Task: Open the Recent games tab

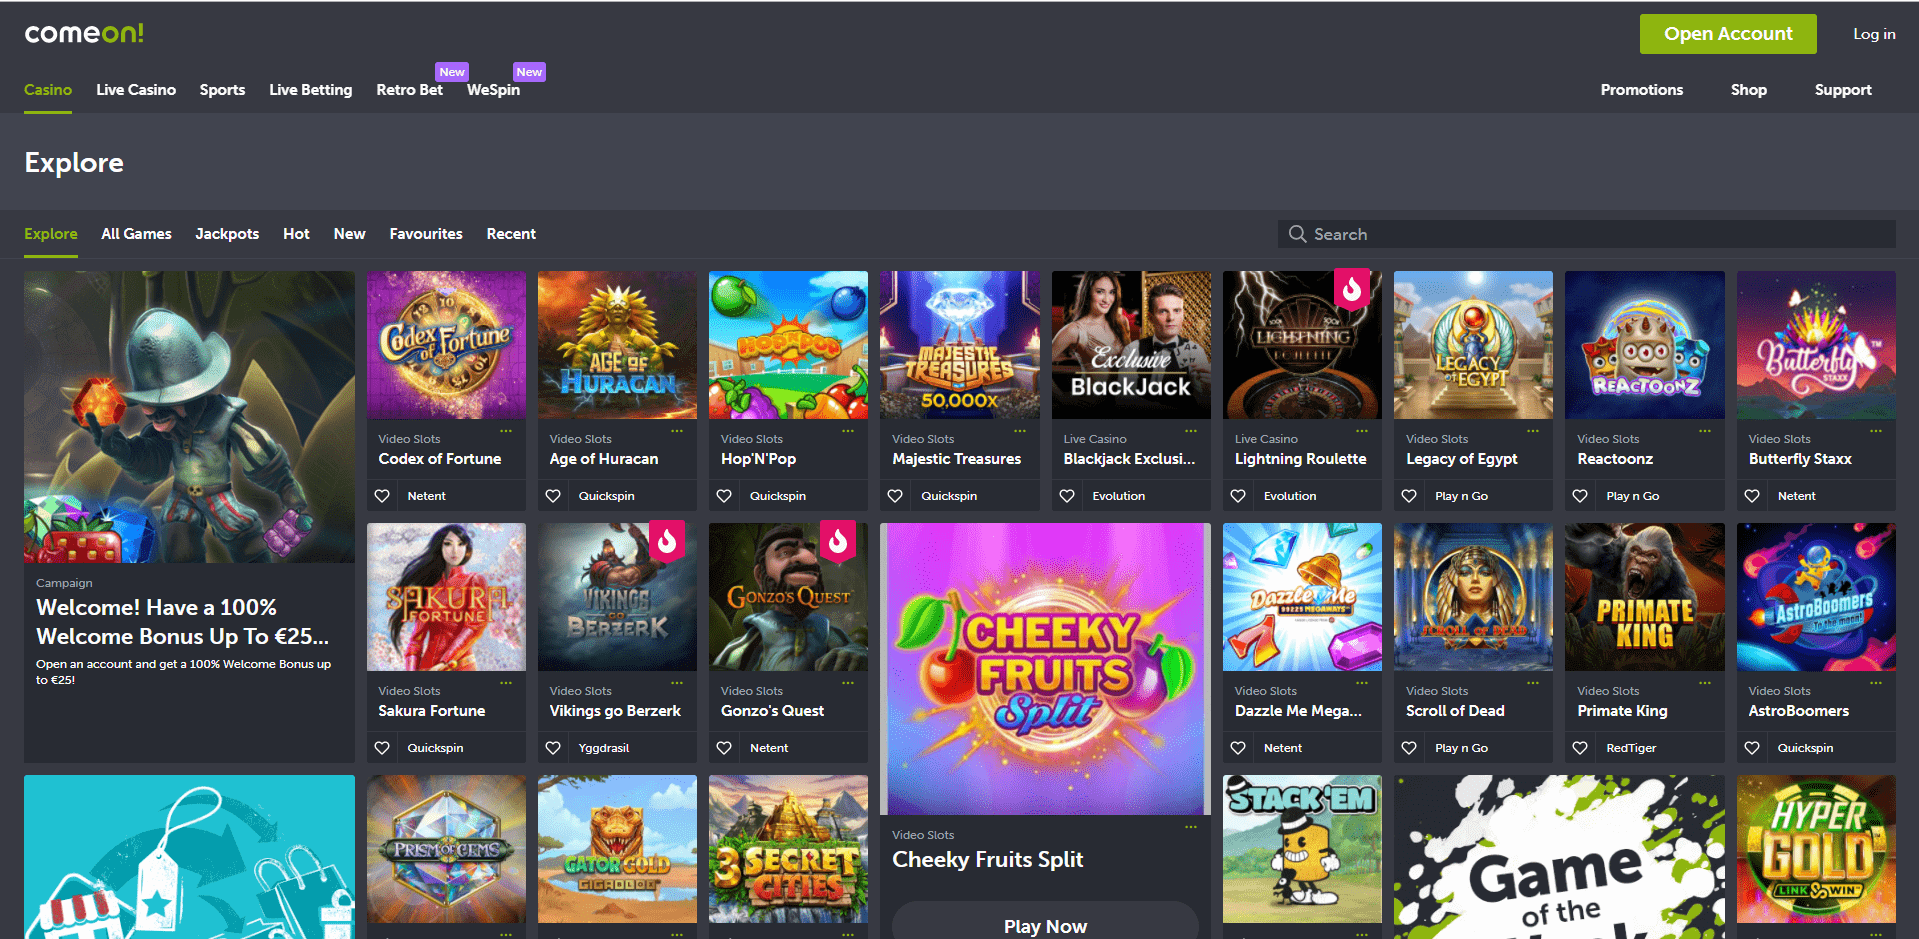Action: (x=511, y=234)
